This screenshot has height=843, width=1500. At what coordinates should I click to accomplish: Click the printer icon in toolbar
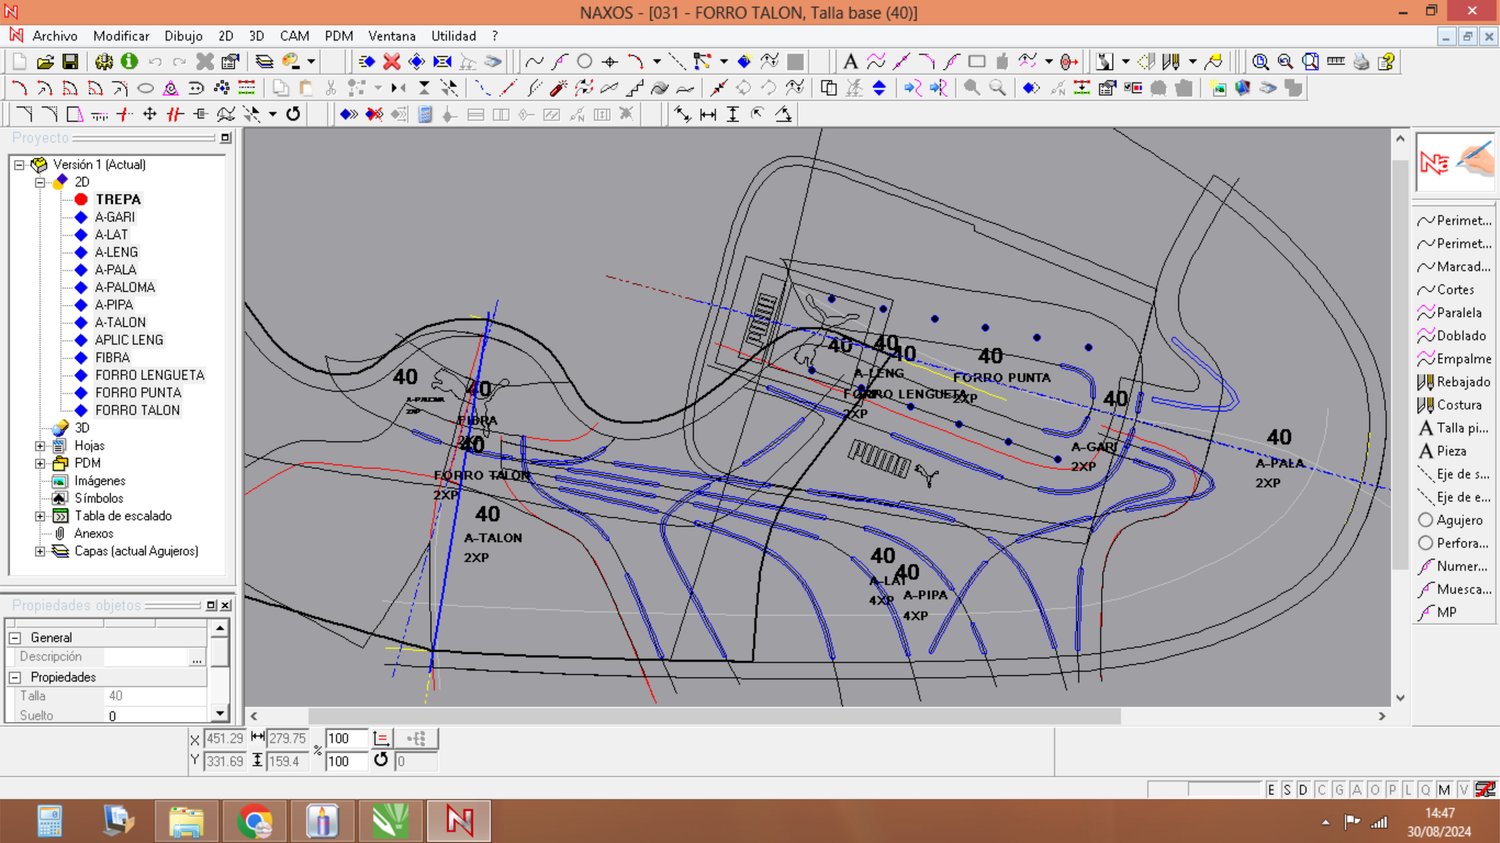click(x=1361, y=62)
